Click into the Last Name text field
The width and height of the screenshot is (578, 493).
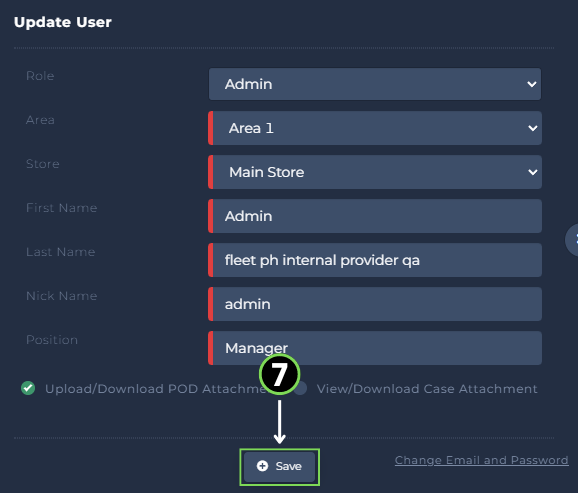(x=375, y=260)
